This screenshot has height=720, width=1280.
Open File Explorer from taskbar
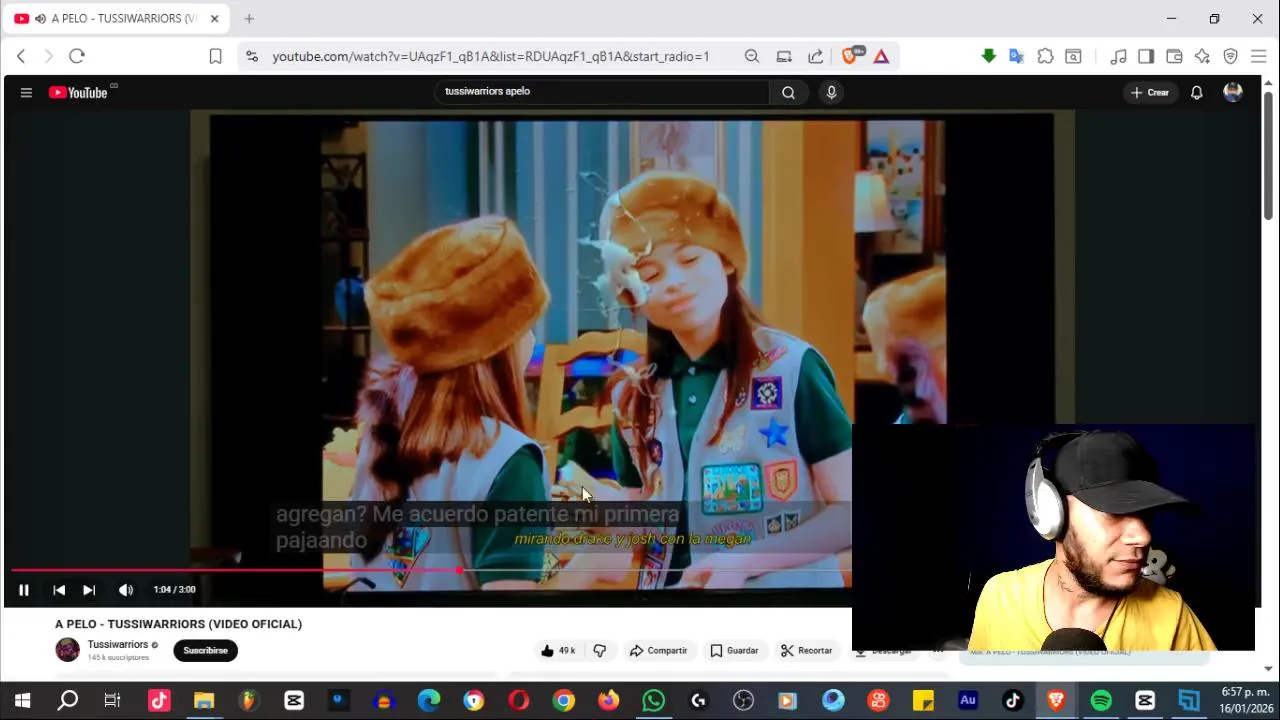click(x=204, y=701)
